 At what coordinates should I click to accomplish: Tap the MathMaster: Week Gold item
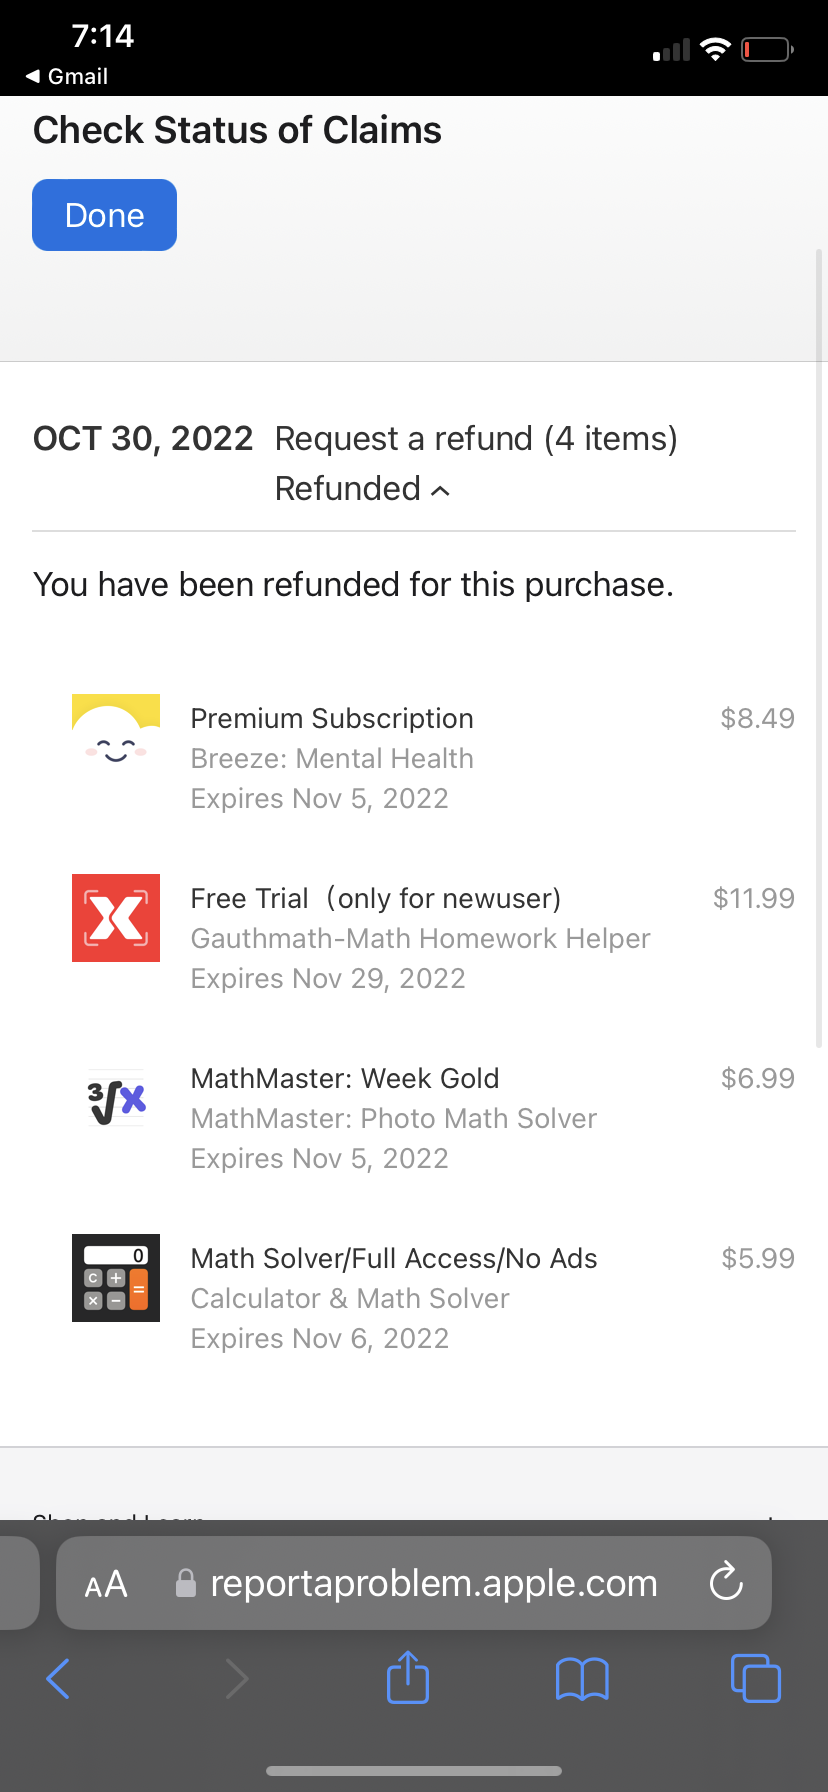[x=345, y=1078]
